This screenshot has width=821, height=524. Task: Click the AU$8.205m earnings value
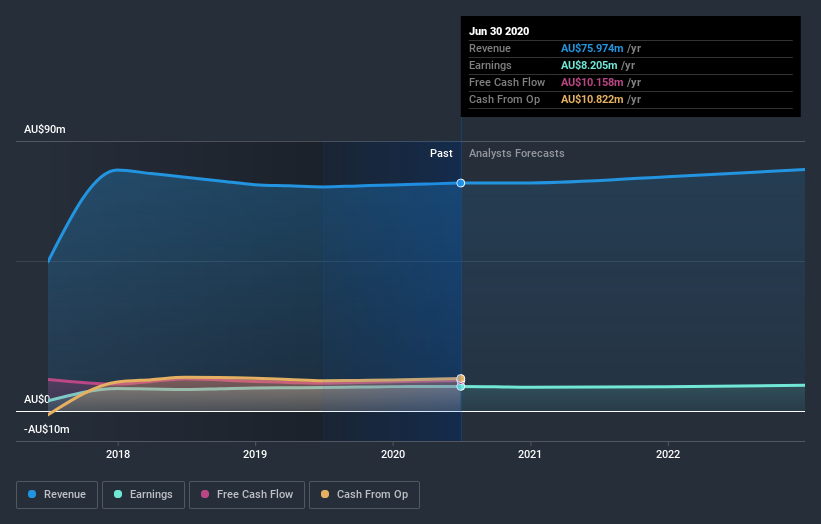589,65
